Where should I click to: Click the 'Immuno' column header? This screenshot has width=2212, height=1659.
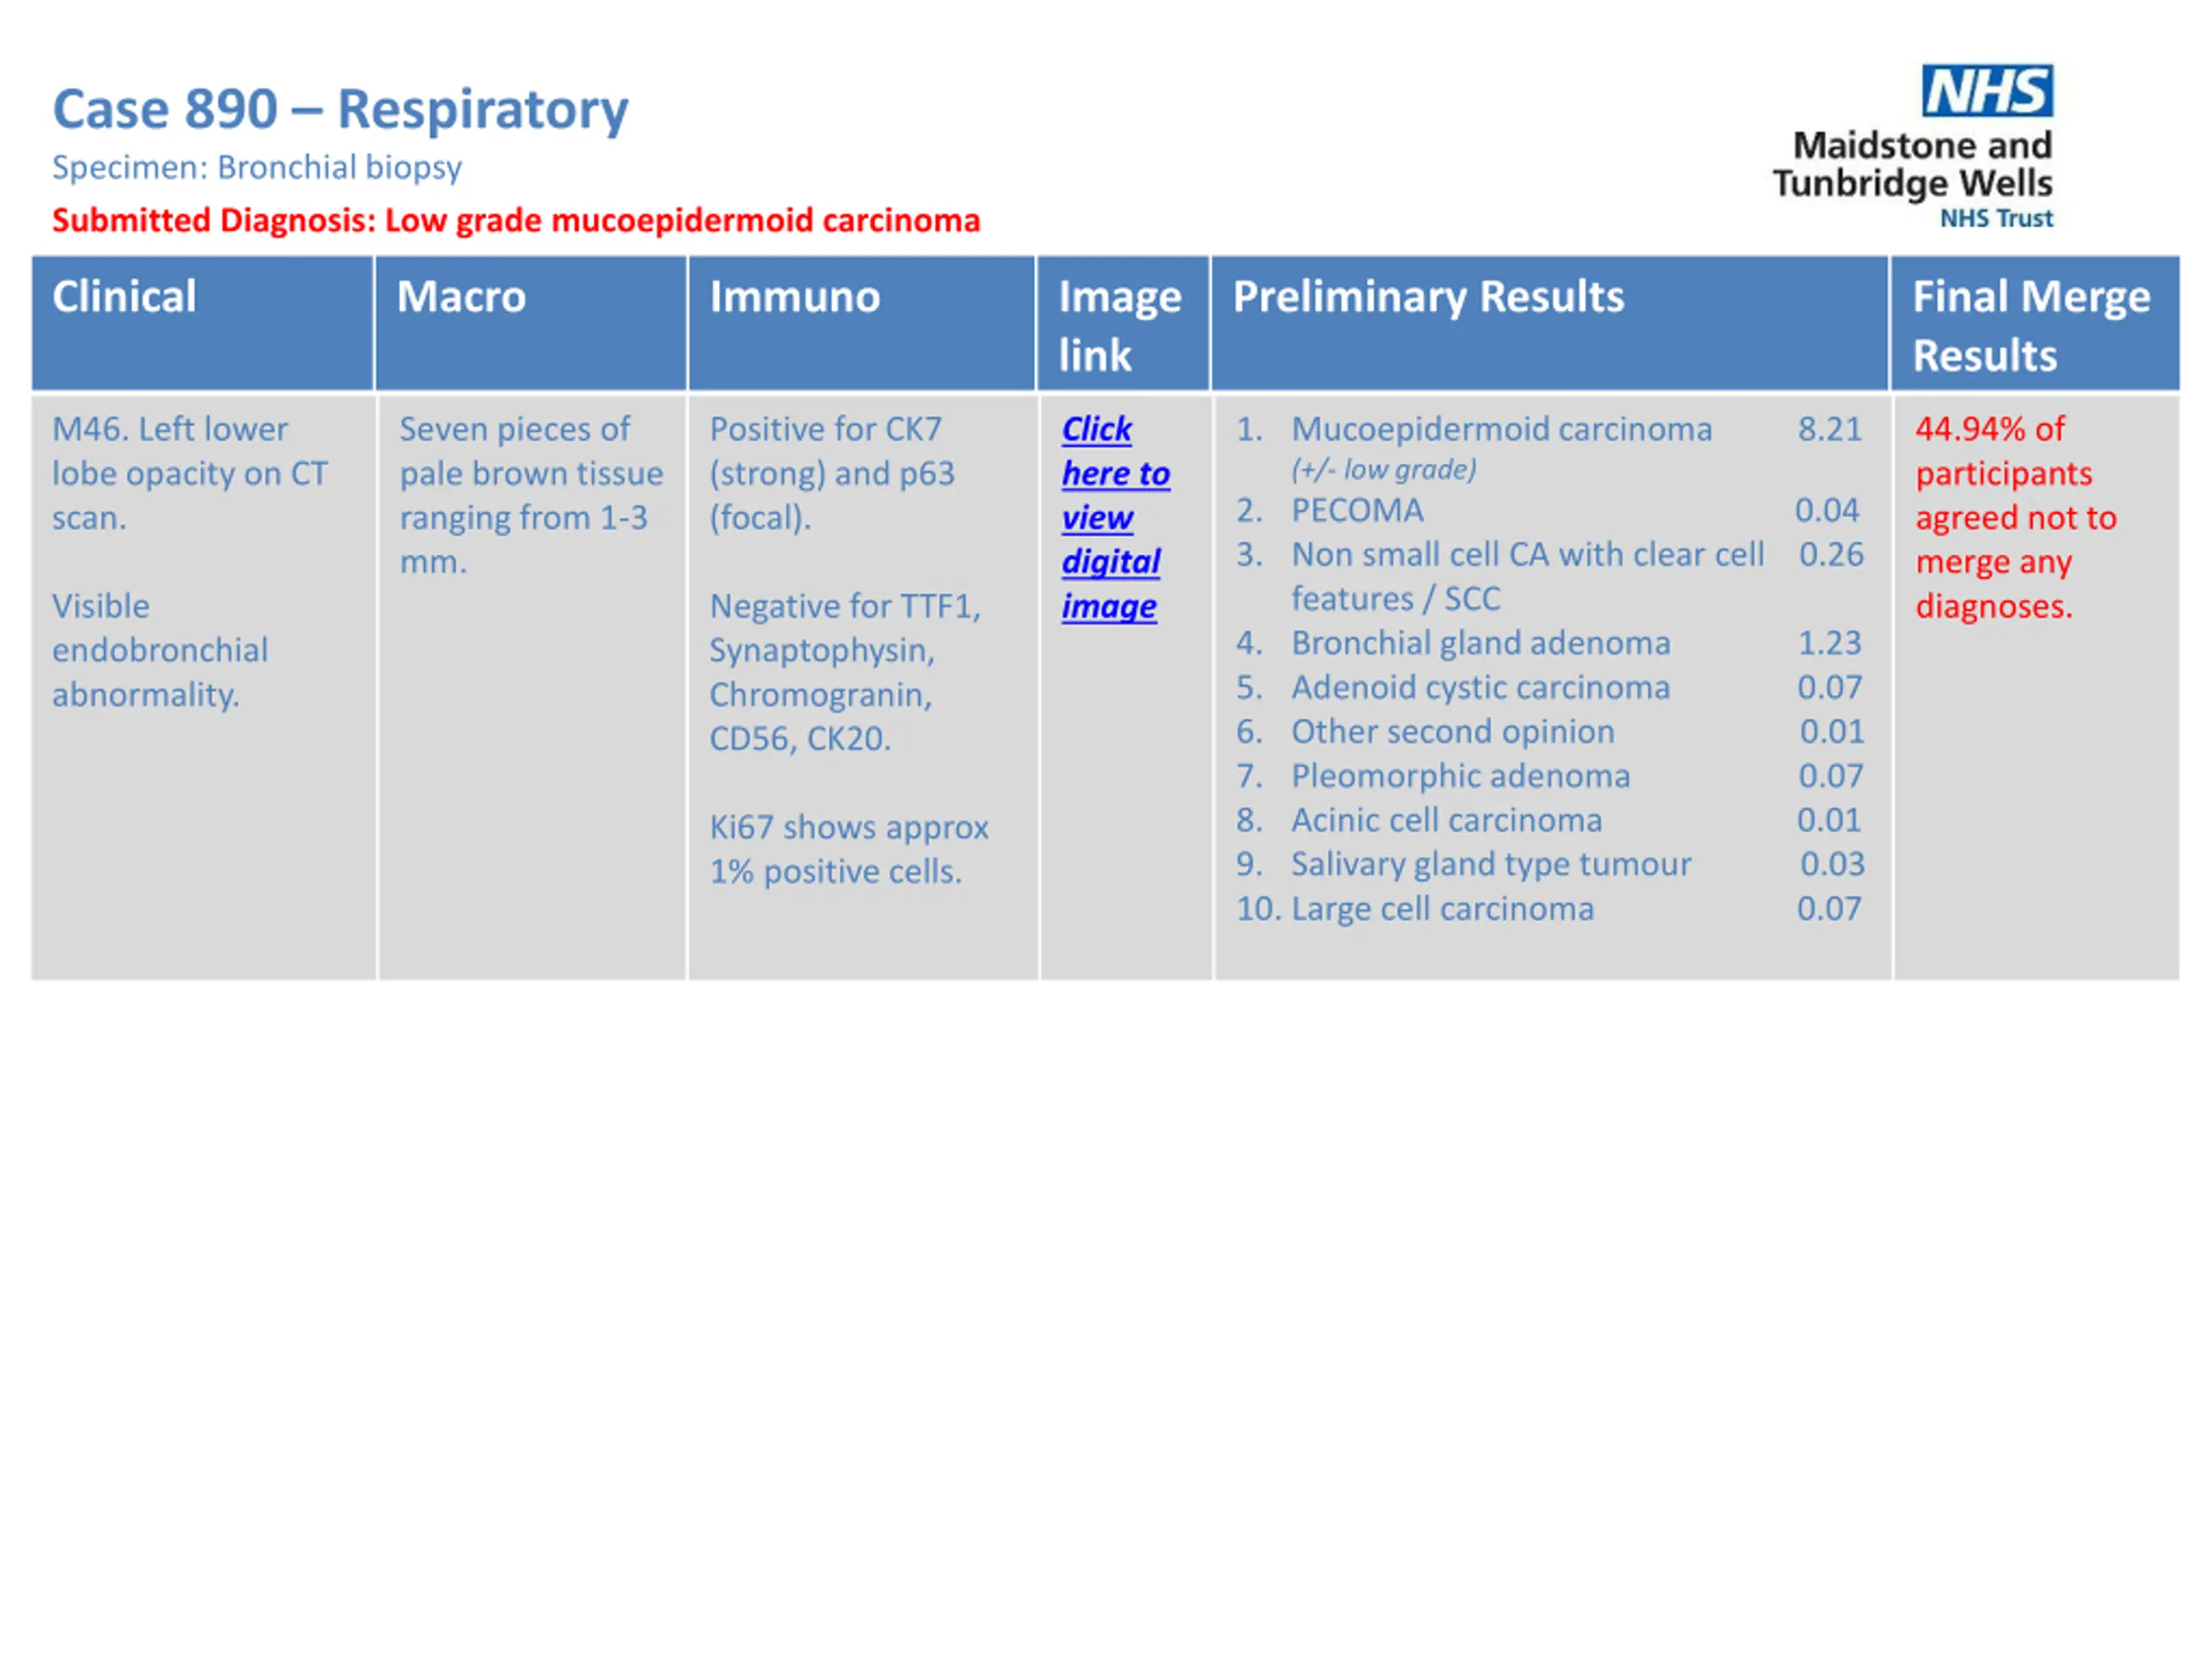(x=862, y=323)
